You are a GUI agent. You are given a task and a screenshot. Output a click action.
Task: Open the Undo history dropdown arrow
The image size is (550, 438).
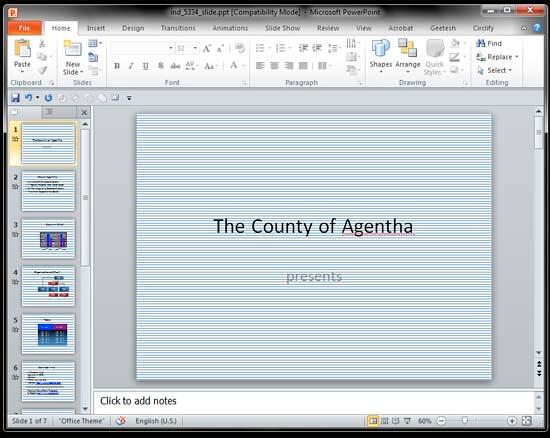(x=38, y=98)
